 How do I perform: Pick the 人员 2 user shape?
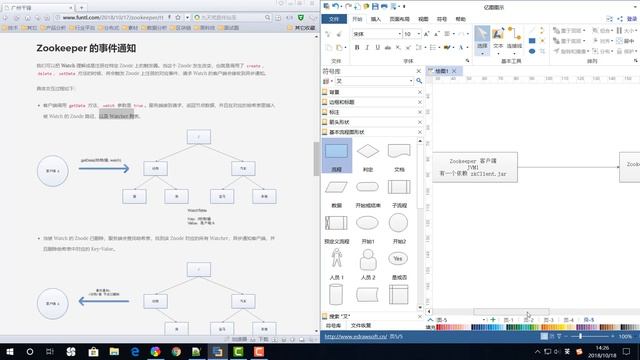[368, 264]
